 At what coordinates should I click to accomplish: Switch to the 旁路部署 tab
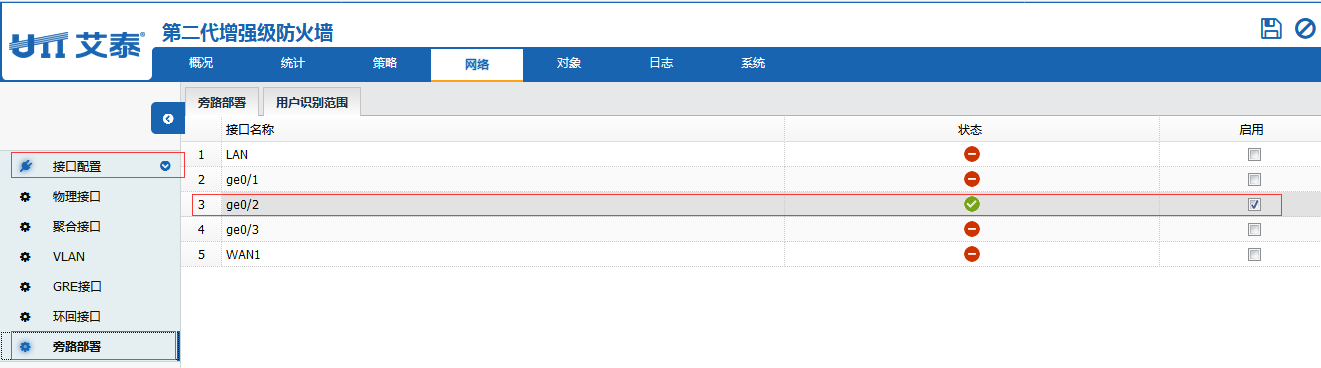(222, 102)
